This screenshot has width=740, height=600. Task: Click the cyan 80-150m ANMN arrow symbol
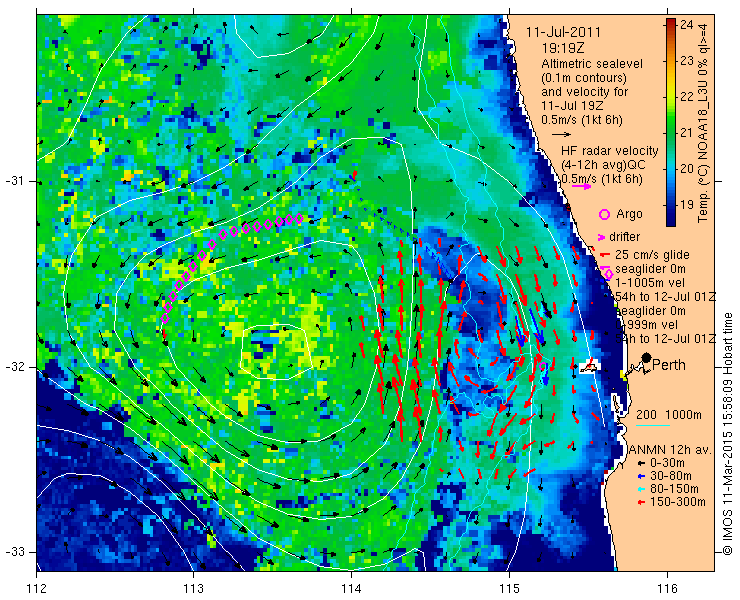[641, 489]
